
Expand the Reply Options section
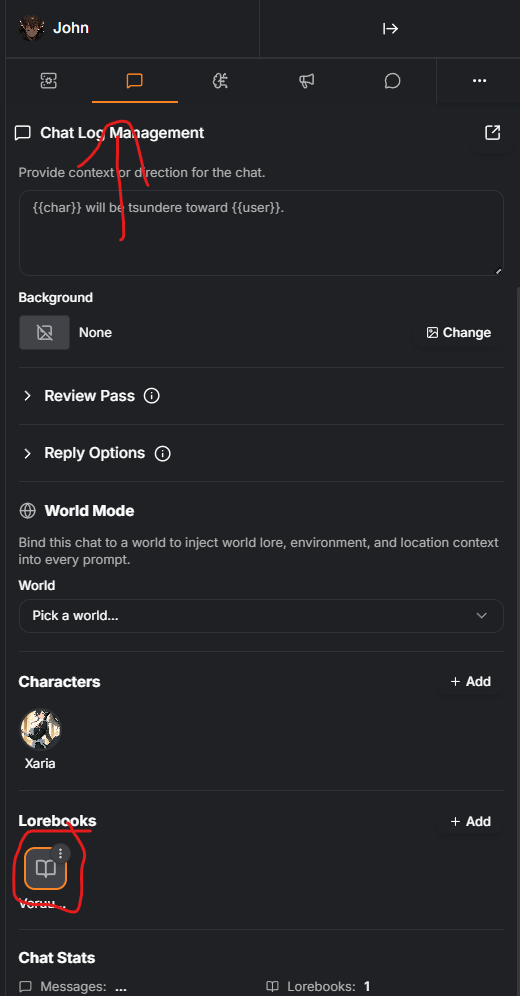pos(95,454)
